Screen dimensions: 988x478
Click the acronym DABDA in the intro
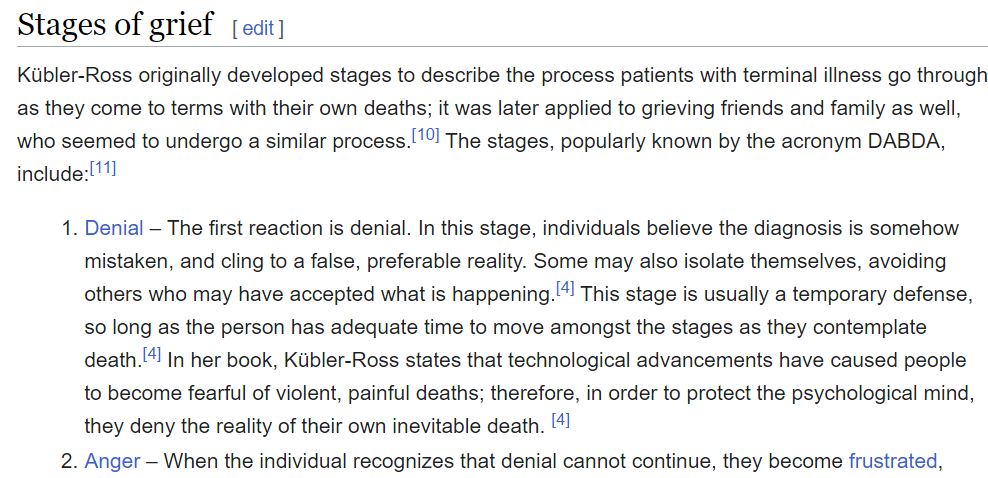pyautogui.click(x=896, y=141)
